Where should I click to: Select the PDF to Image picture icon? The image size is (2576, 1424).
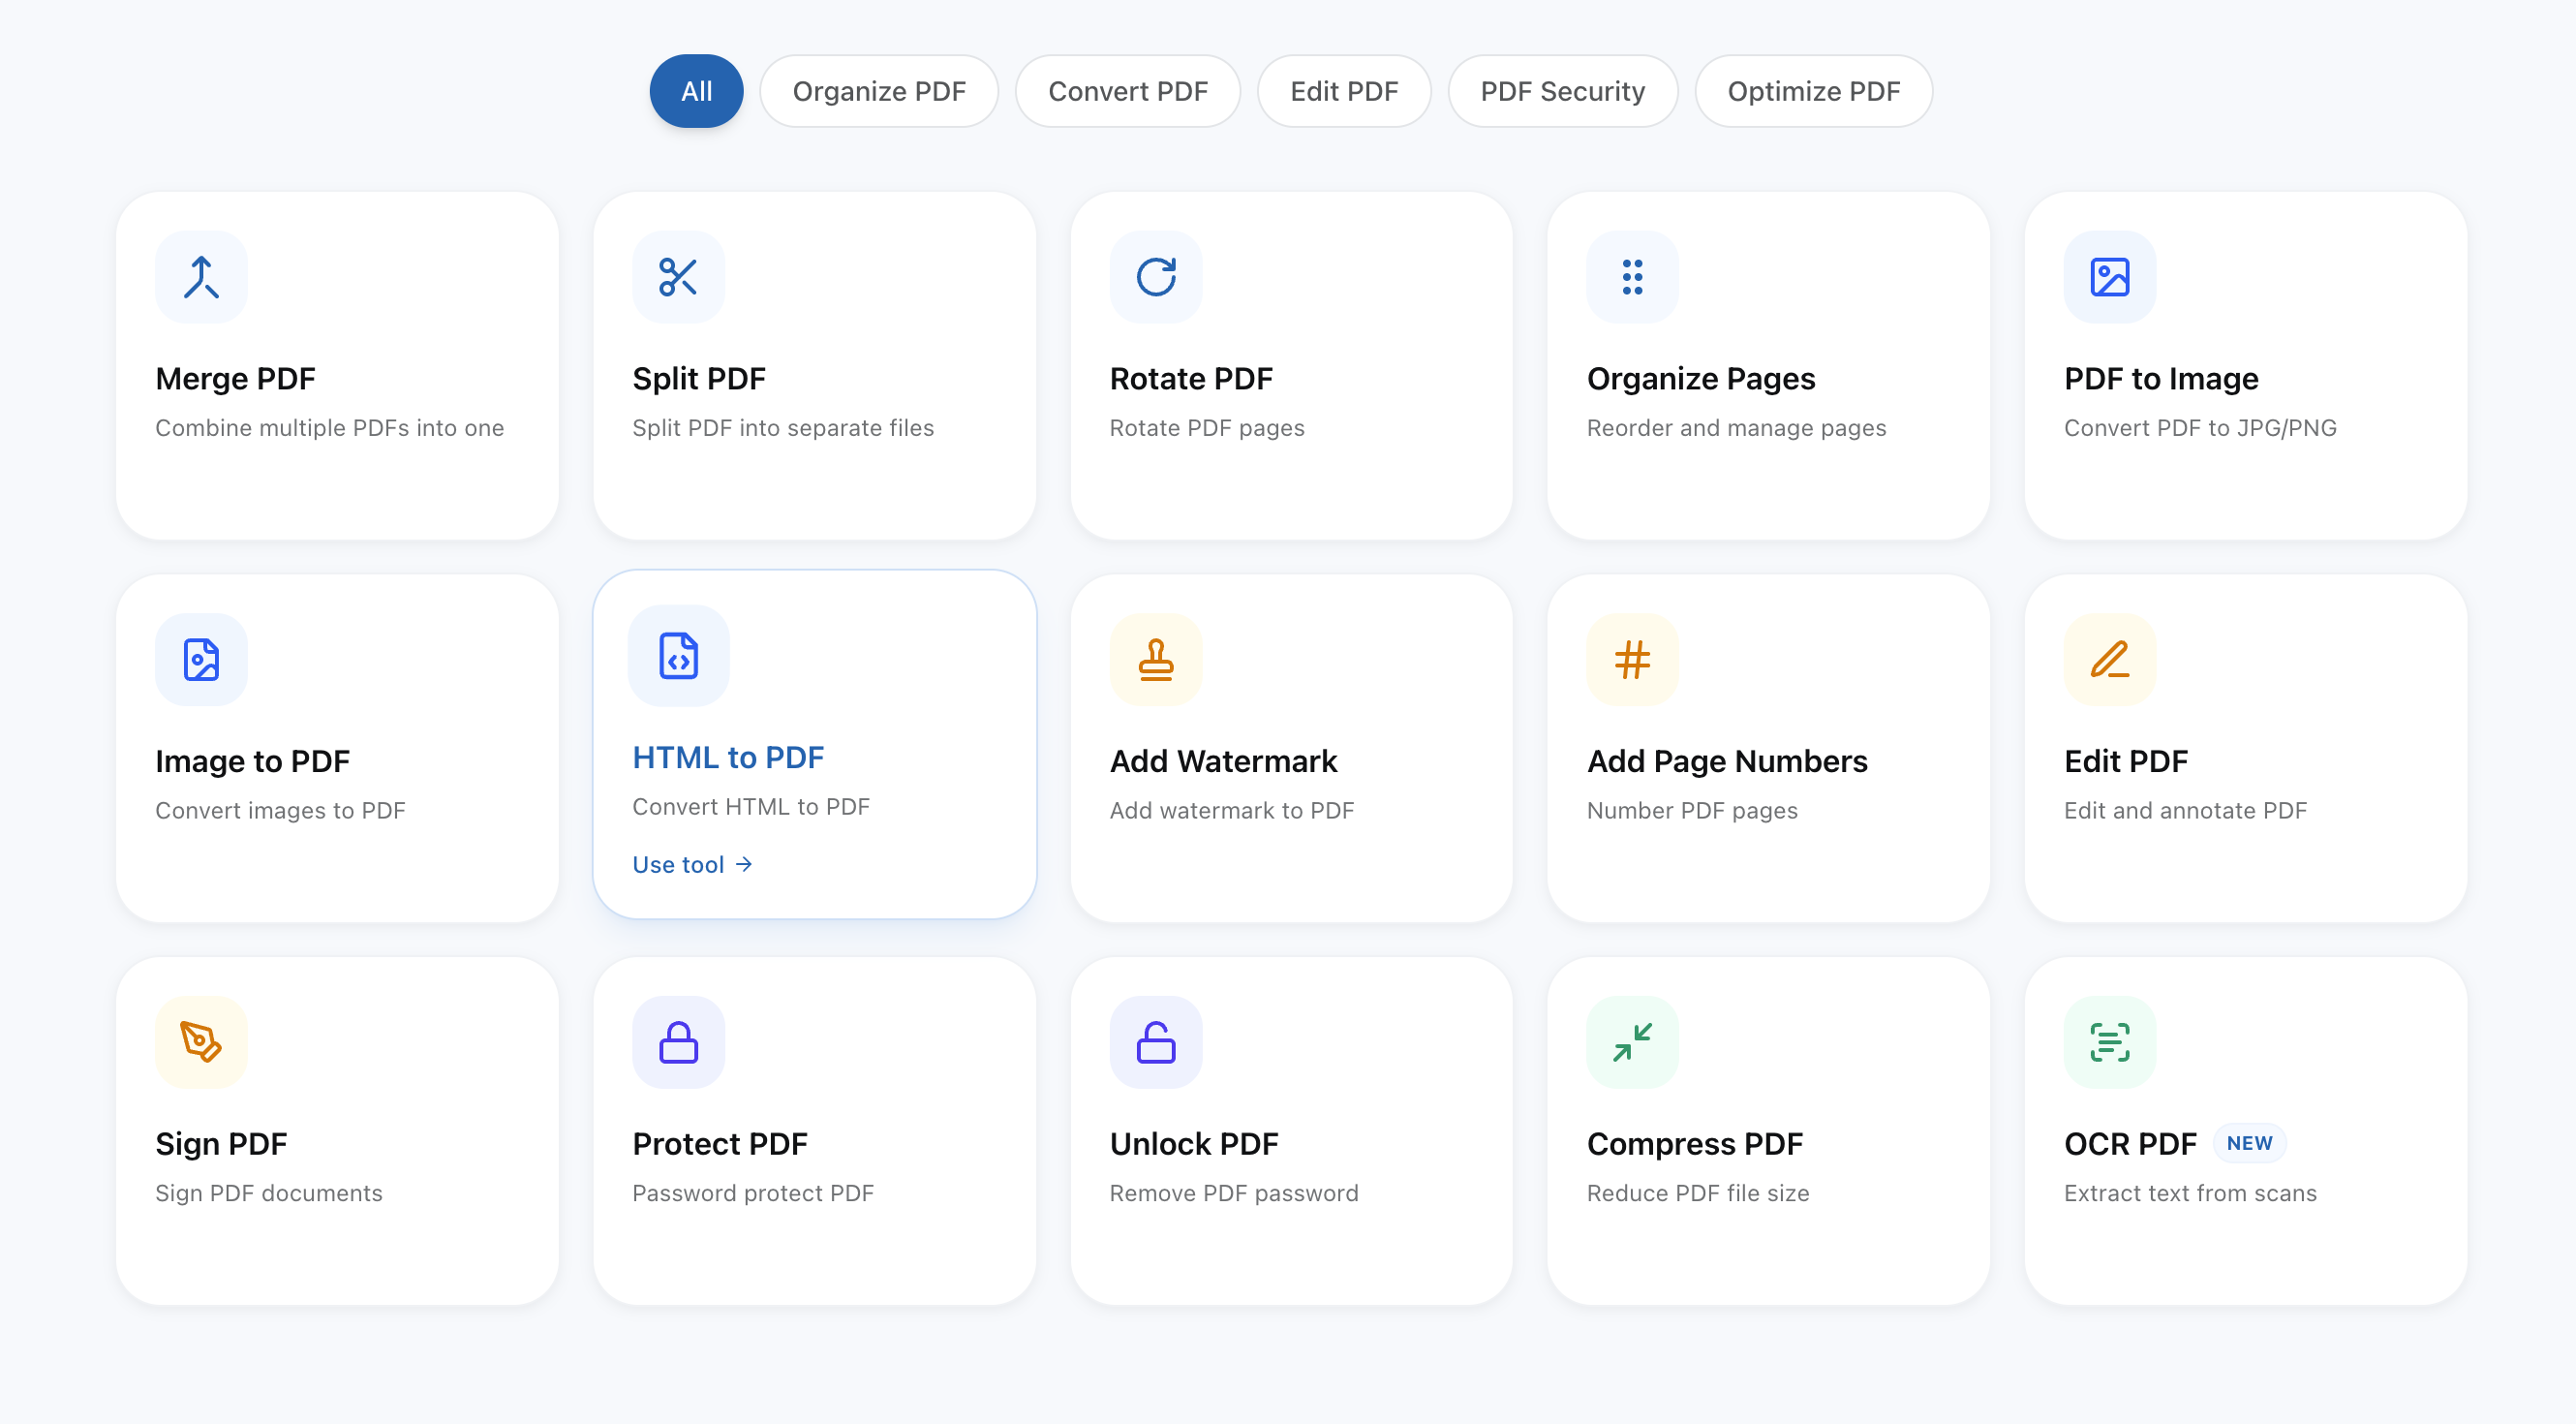point(2109,277)
